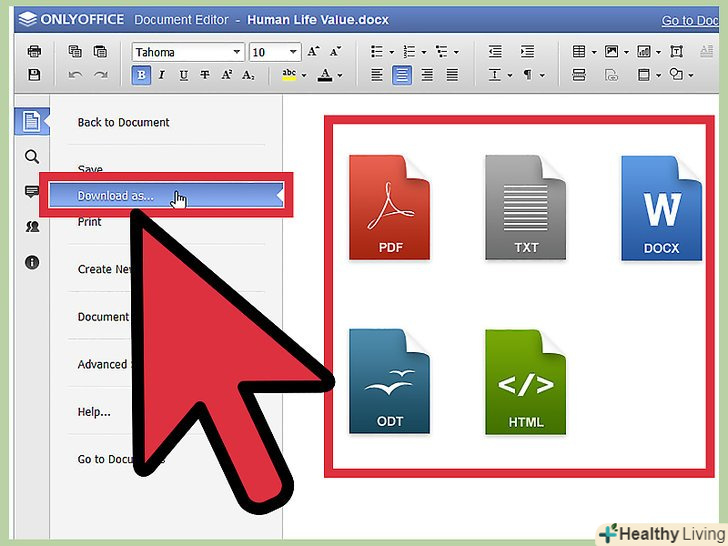Align text center
This screenshot has width=728, height=546.
[402, 75]
